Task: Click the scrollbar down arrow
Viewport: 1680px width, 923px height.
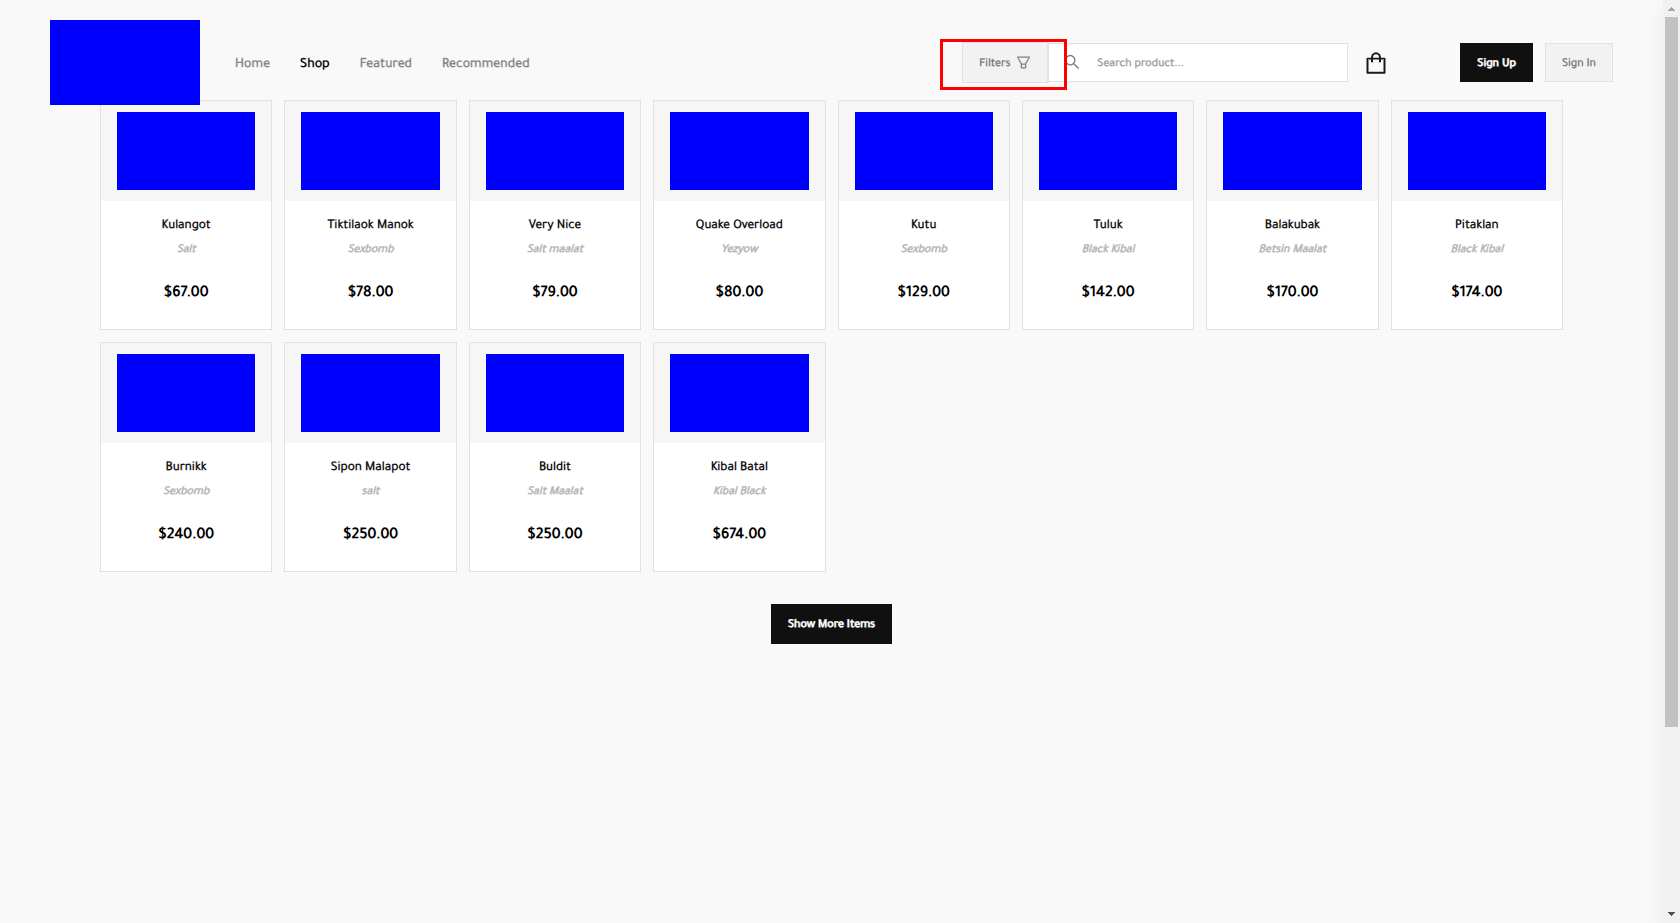Action: (x=1671, y=915)
